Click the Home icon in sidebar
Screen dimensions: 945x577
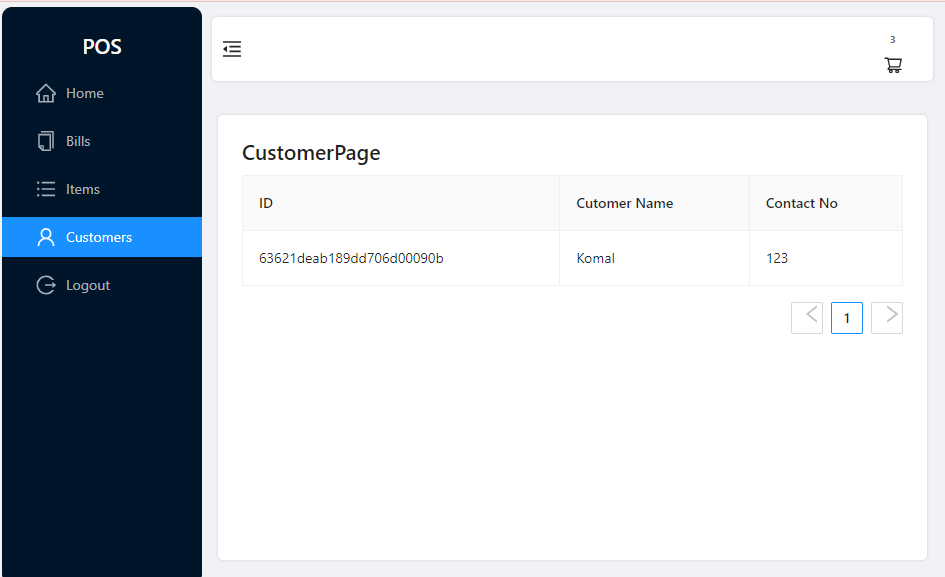pyautogui.click(x=46, y=93)
